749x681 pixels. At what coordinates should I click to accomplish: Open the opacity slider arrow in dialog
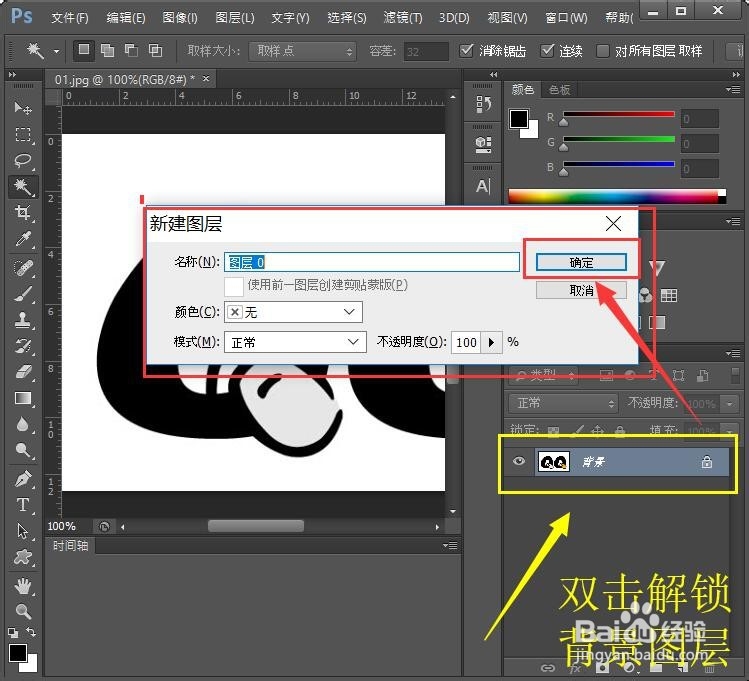[492, 342]
